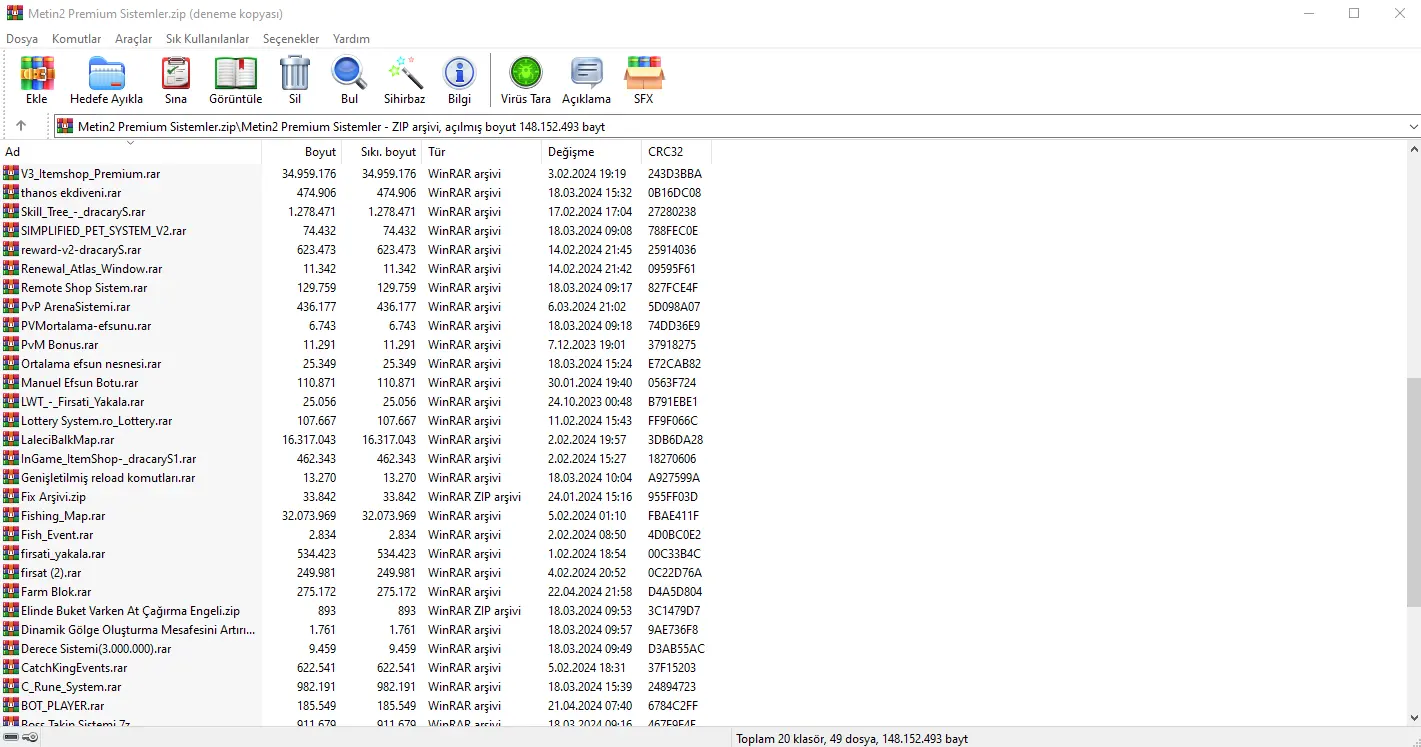Viewport: 1421px width, 747px height.
Task: Go up one folder level arrow
Action: coord(21,126)
